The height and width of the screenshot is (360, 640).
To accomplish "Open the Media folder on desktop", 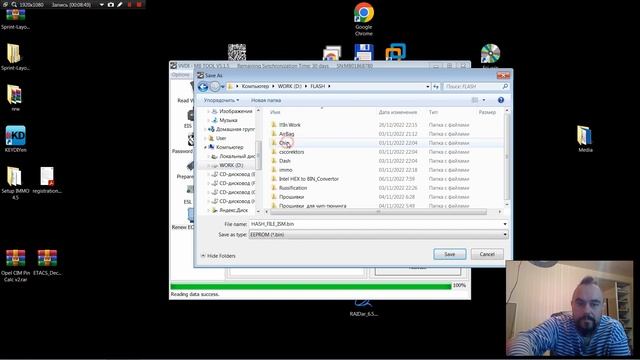I will coord(585,139).
